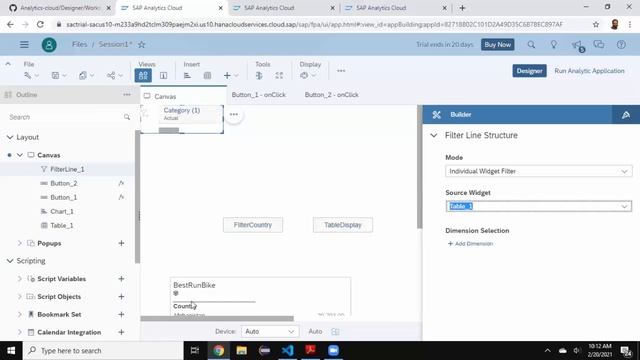Collapse the toolbar with the caret

8,64
